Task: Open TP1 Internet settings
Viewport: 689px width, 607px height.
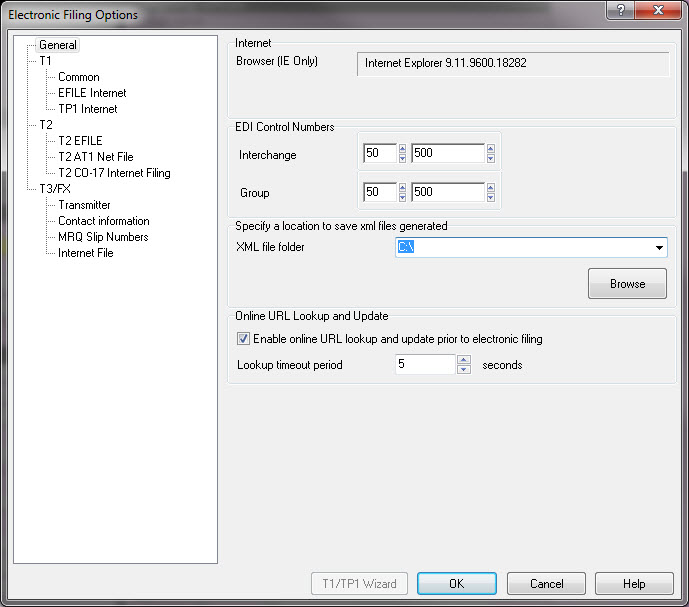Action: pyautogui.click(x=88, y=109)
